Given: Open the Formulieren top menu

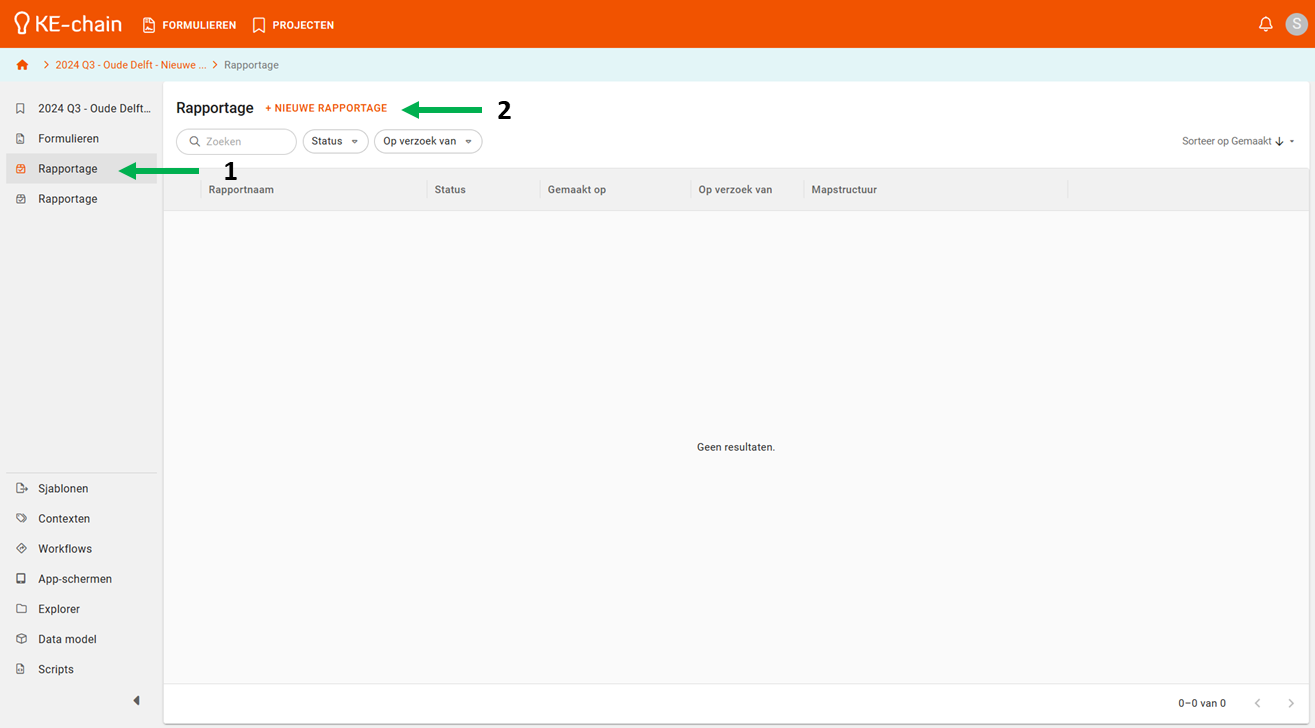Looking at the screenshot, I should (190, 25).
